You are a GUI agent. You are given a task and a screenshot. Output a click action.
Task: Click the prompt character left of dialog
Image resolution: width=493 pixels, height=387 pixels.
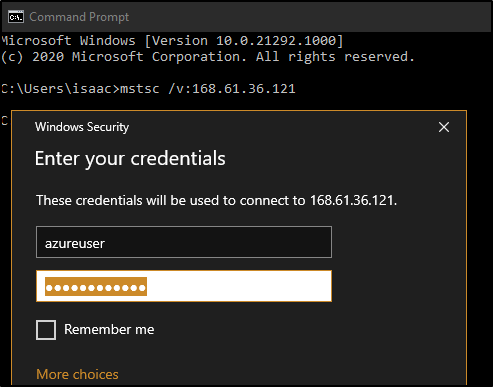4,120
